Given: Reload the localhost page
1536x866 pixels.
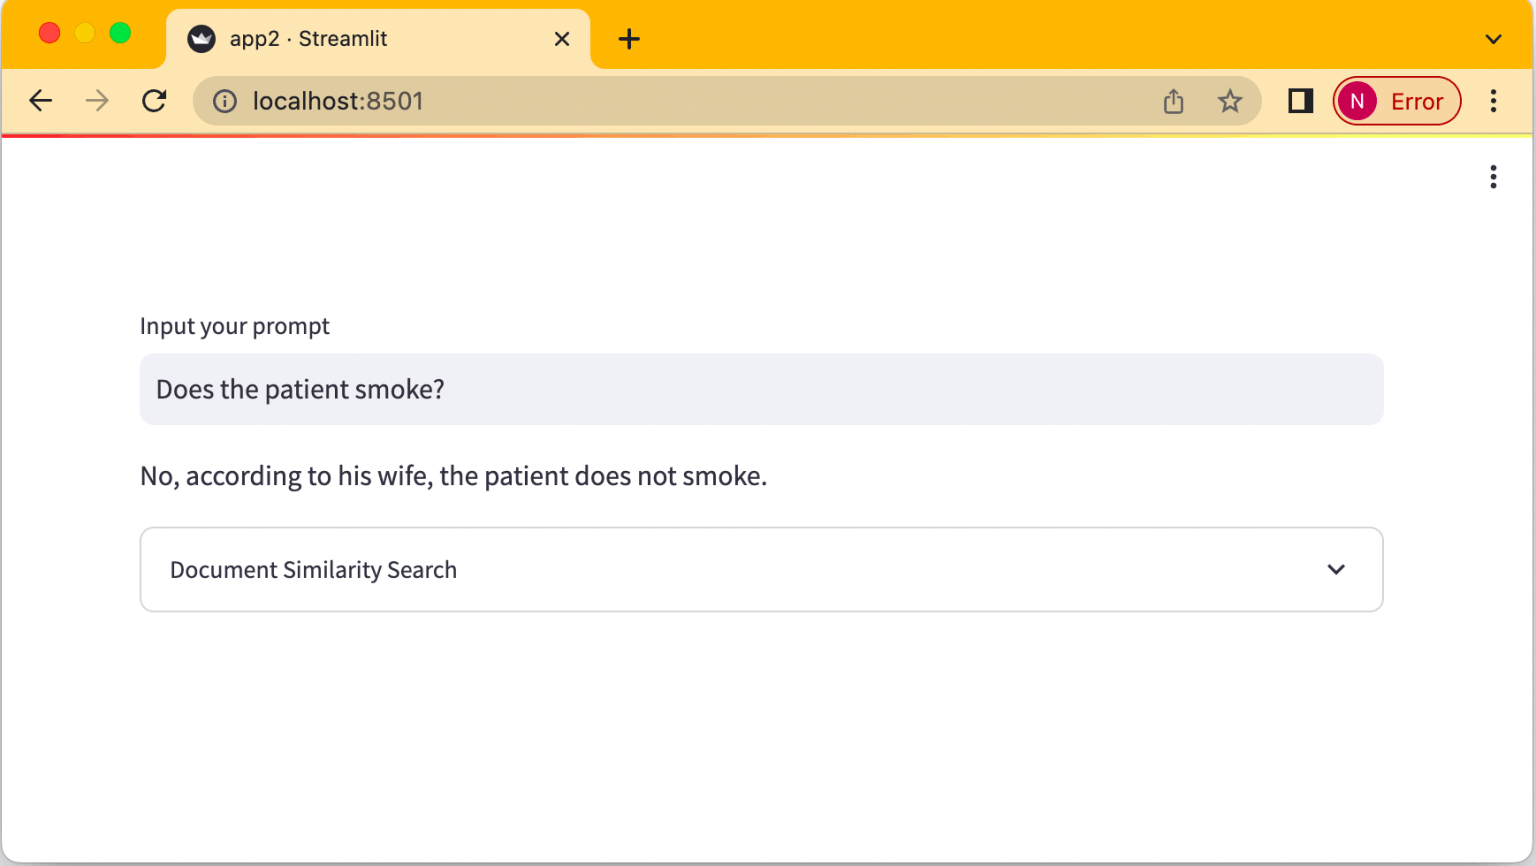Looking at the screenshot, I should 154,101.
